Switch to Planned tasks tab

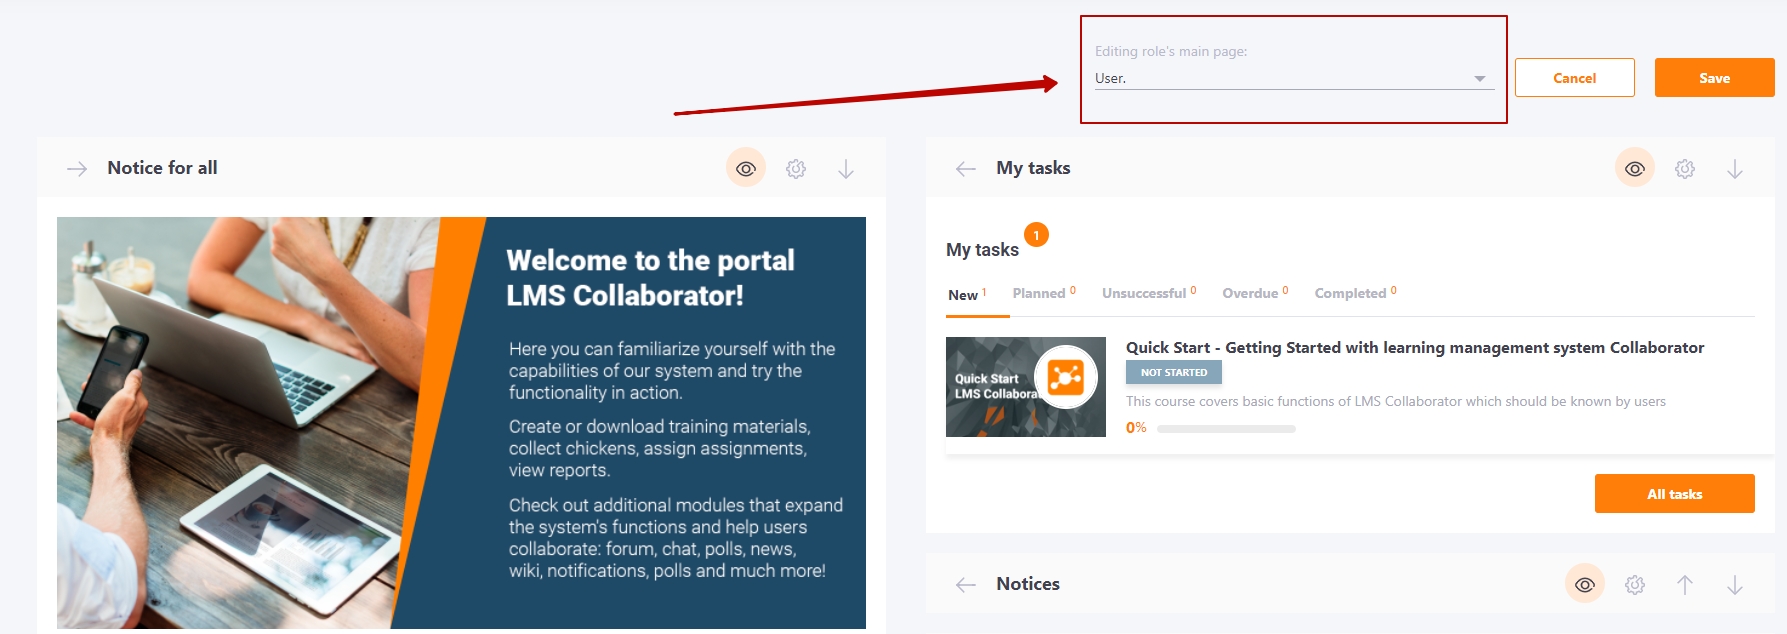1044,293
